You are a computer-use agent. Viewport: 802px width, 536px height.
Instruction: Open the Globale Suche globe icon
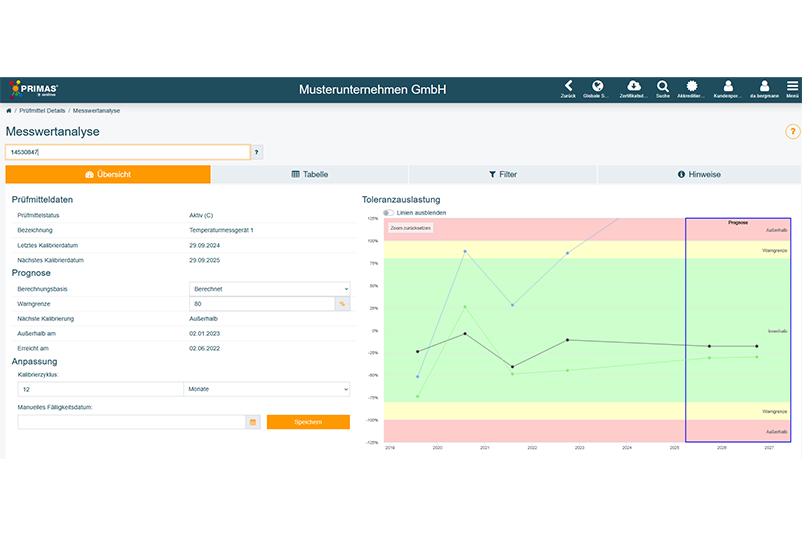click(598, 87)
